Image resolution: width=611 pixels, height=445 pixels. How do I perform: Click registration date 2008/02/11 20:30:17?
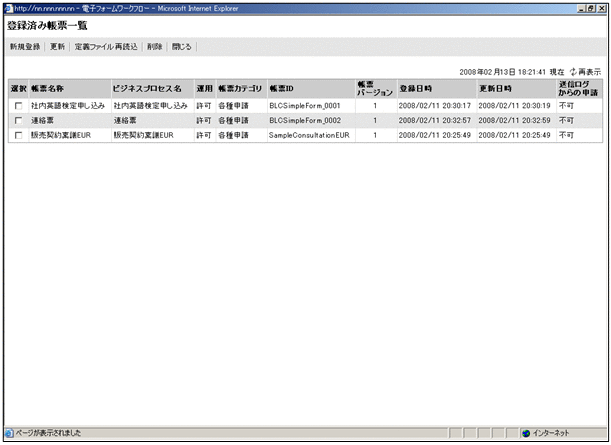point(434,106)
